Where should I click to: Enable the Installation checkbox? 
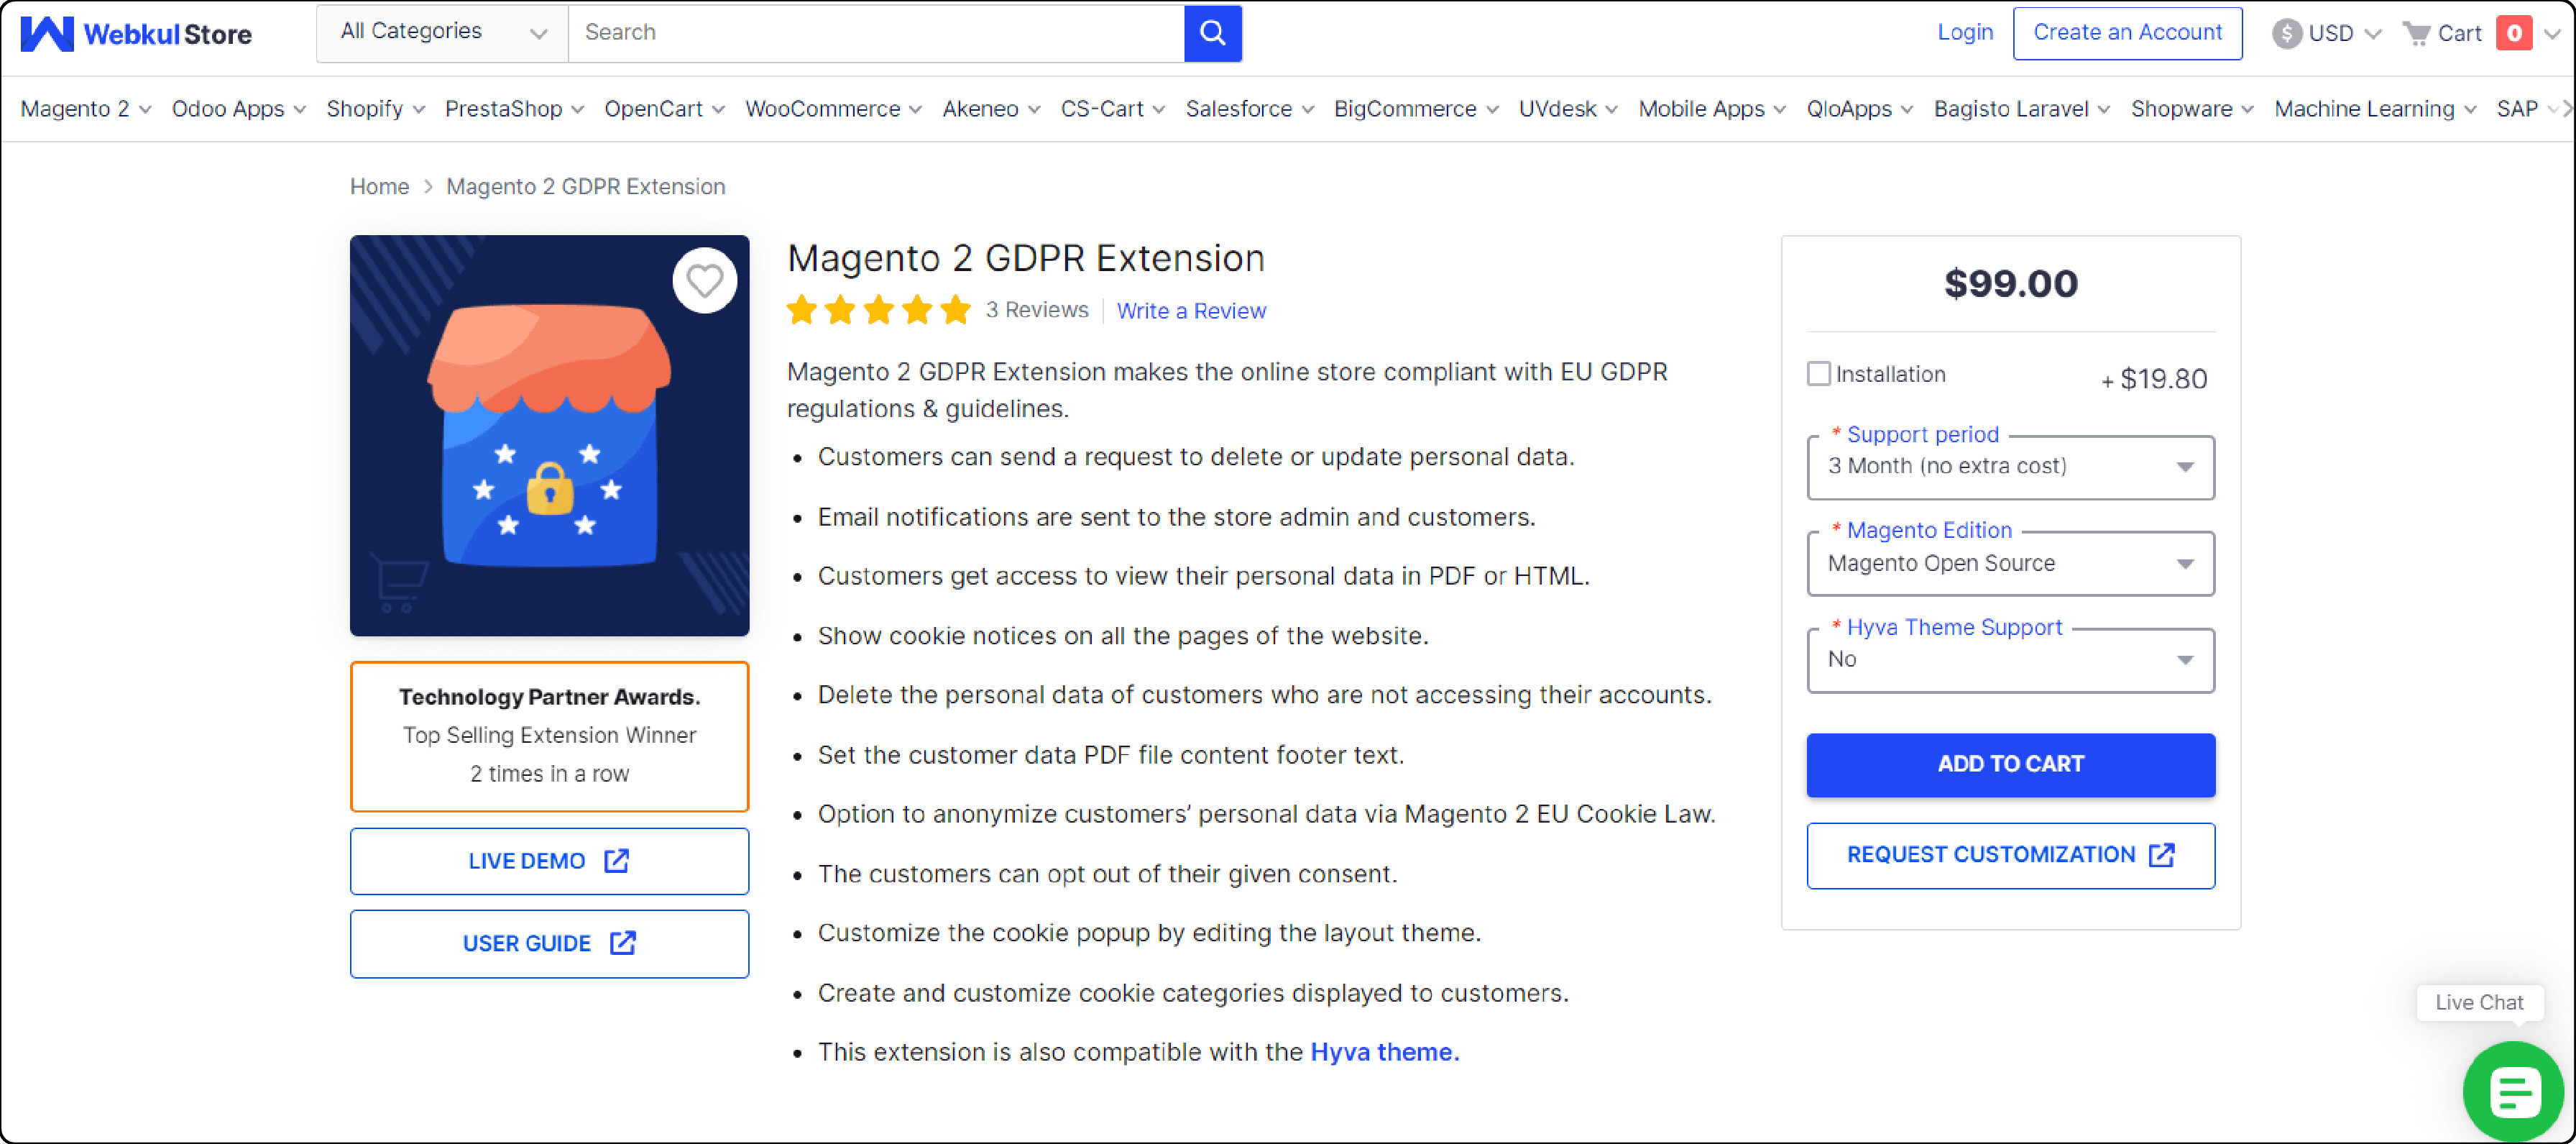[1818, 375]
